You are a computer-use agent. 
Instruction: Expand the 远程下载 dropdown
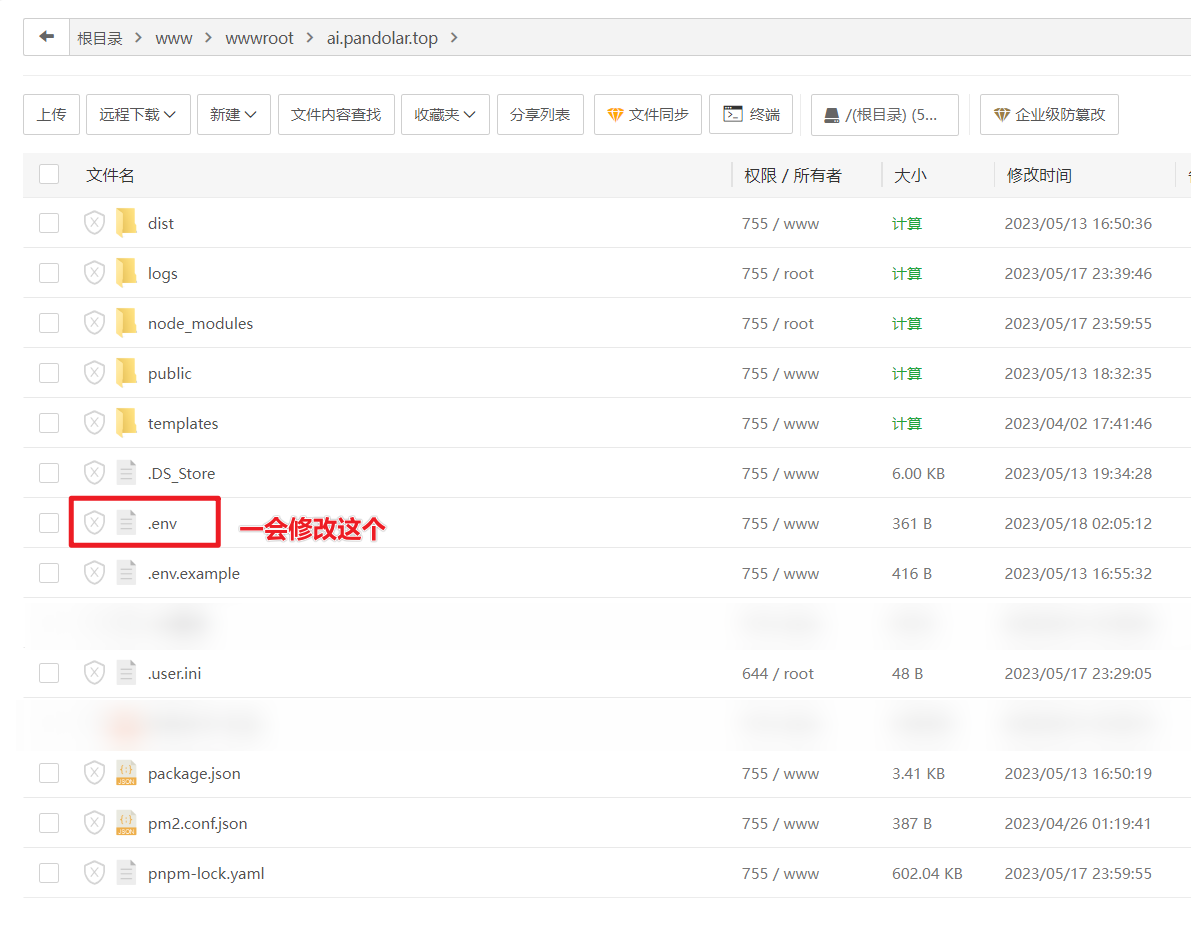pos(138,115)
